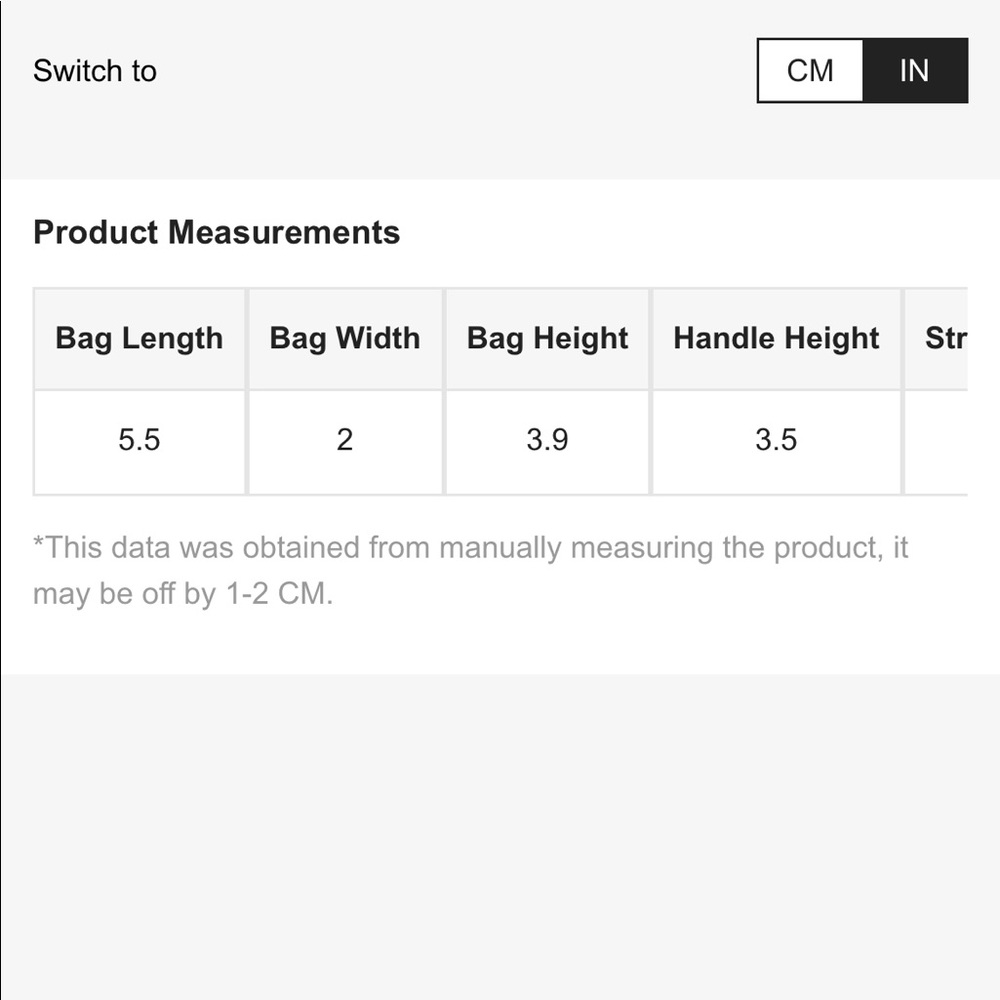1000x1000 pixels.
Task: Select the Bag Width column header
Action: tap(345, 338)
